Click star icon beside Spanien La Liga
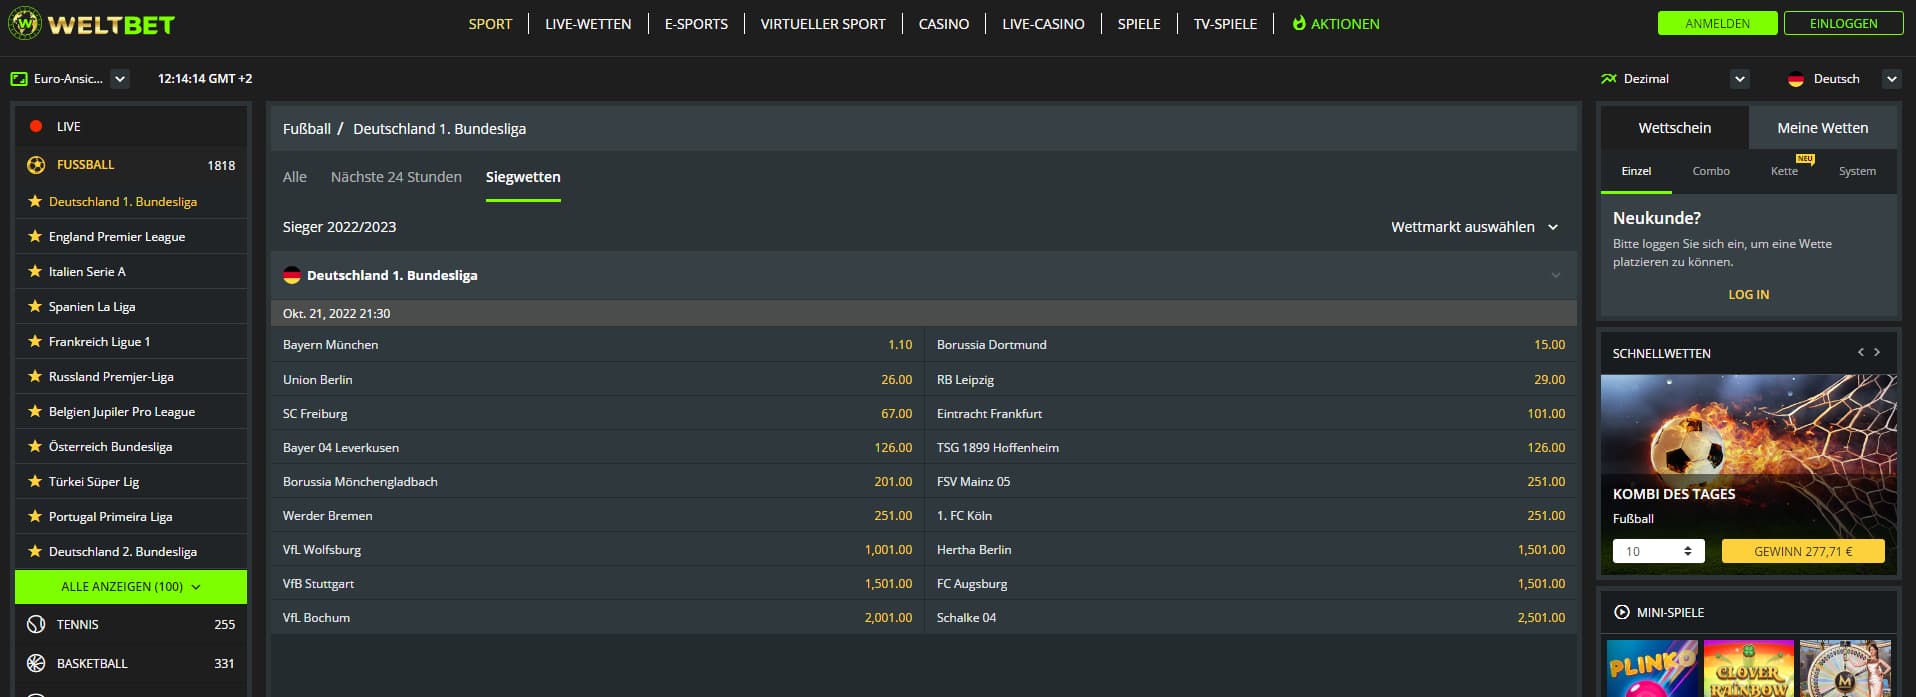Image resolution: width=1916 pixels, height=697 pixels. pyautogui.click(x=35, y=306)
